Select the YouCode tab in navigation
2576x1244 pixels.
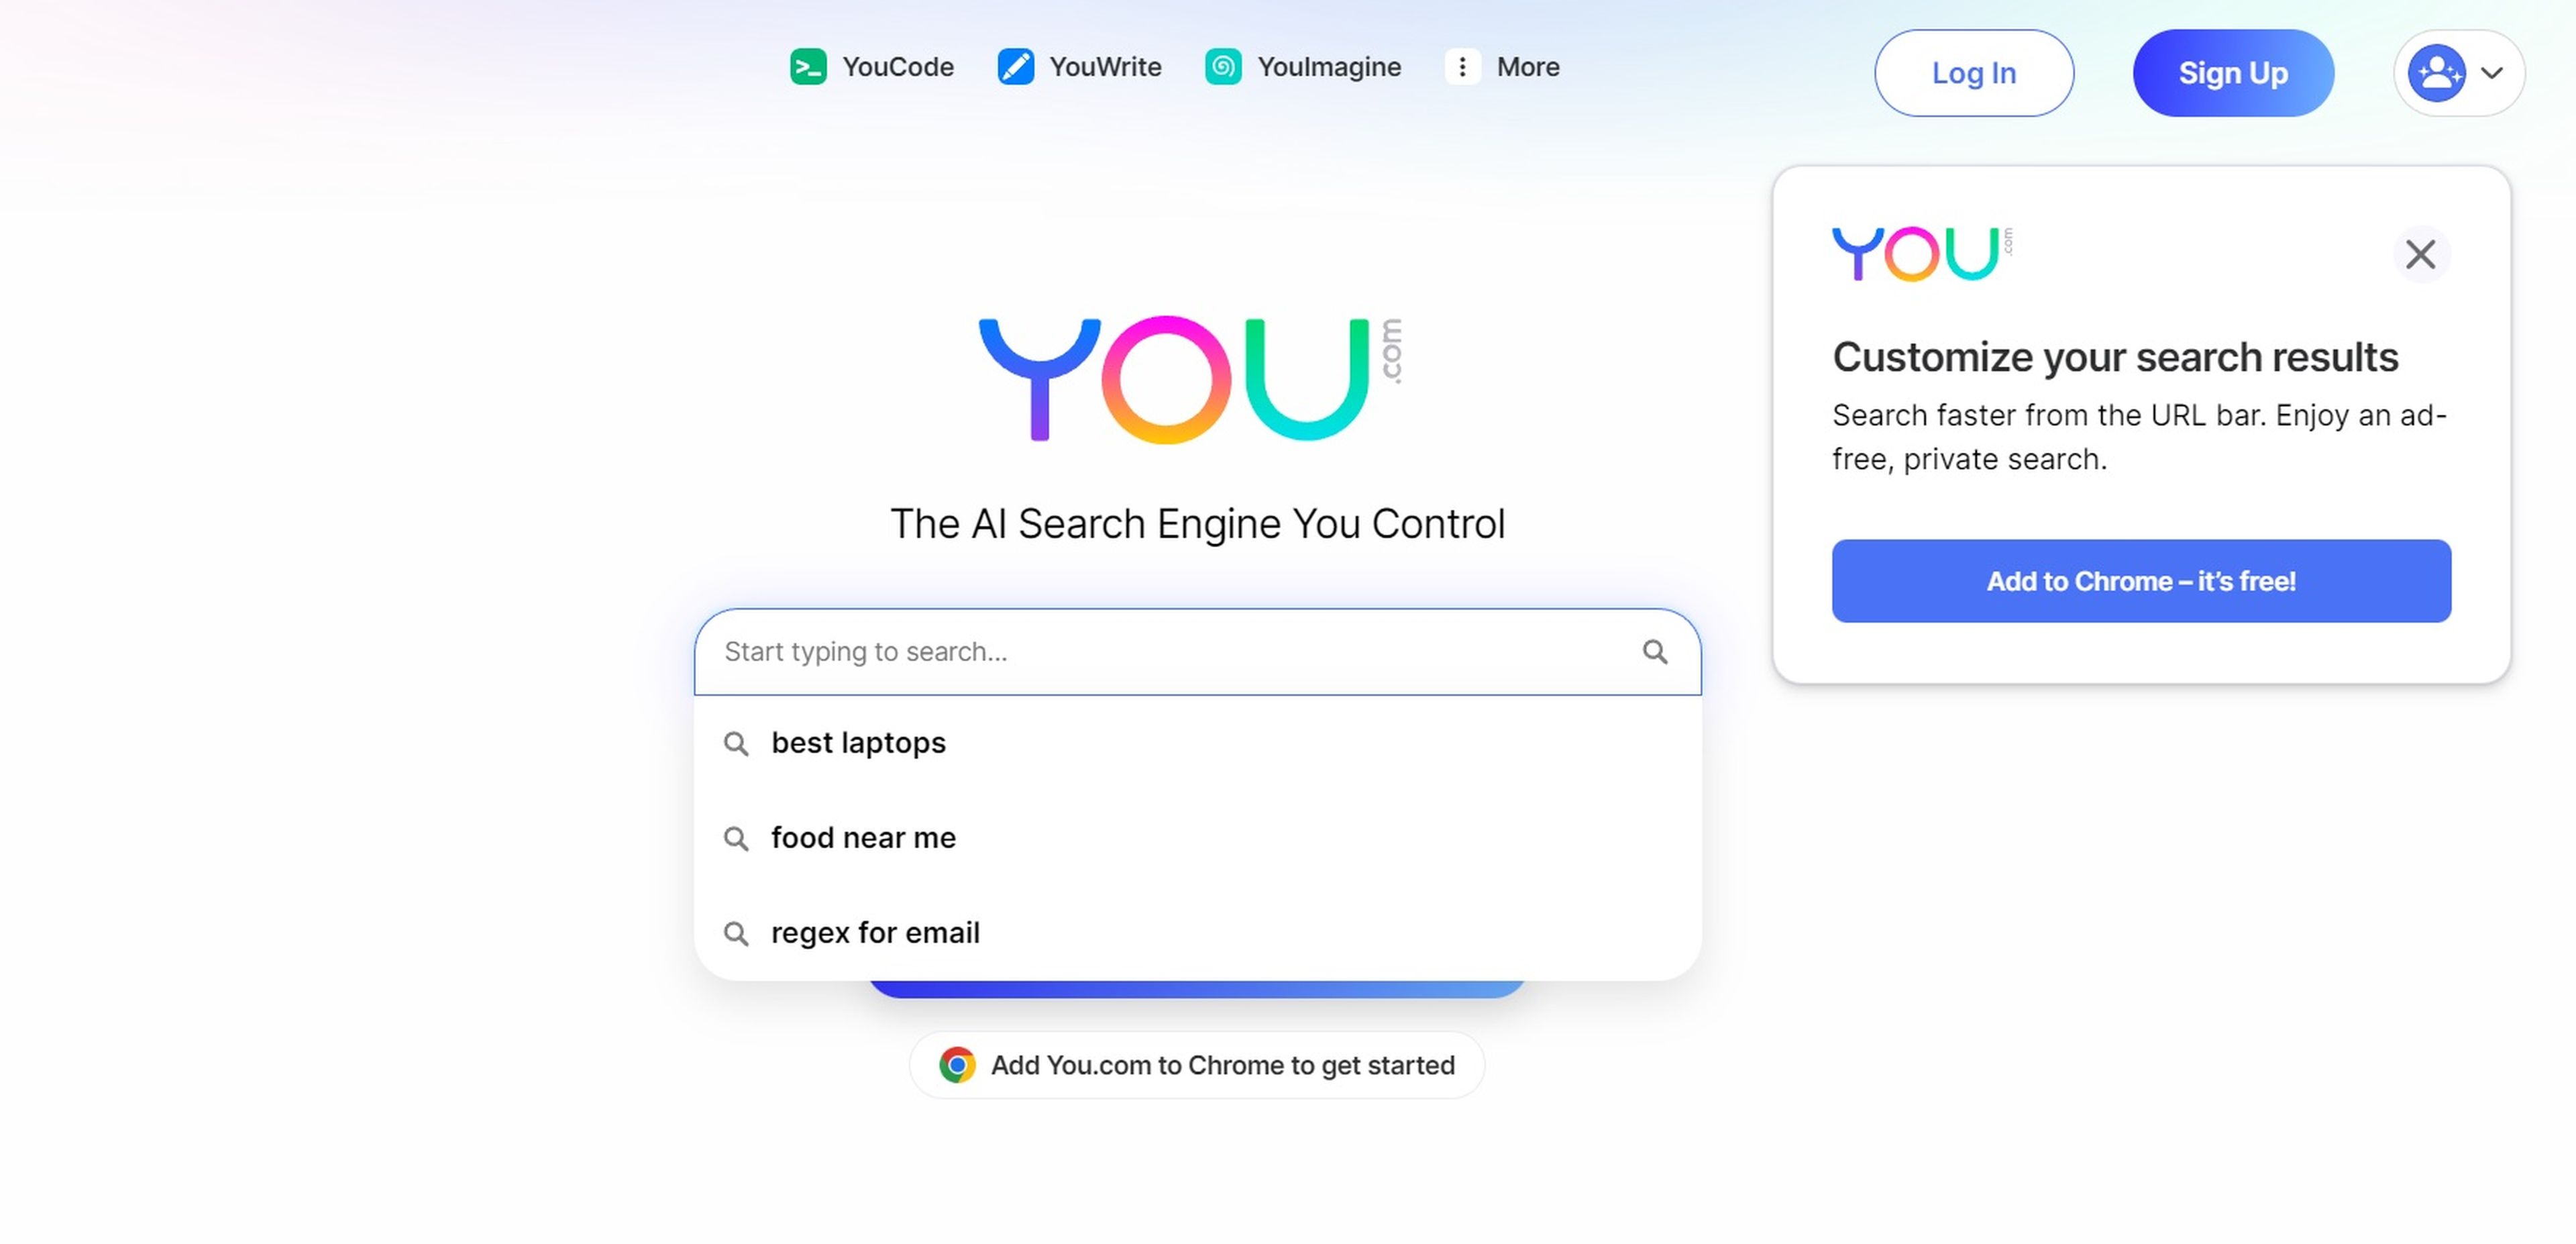[871, 64]
